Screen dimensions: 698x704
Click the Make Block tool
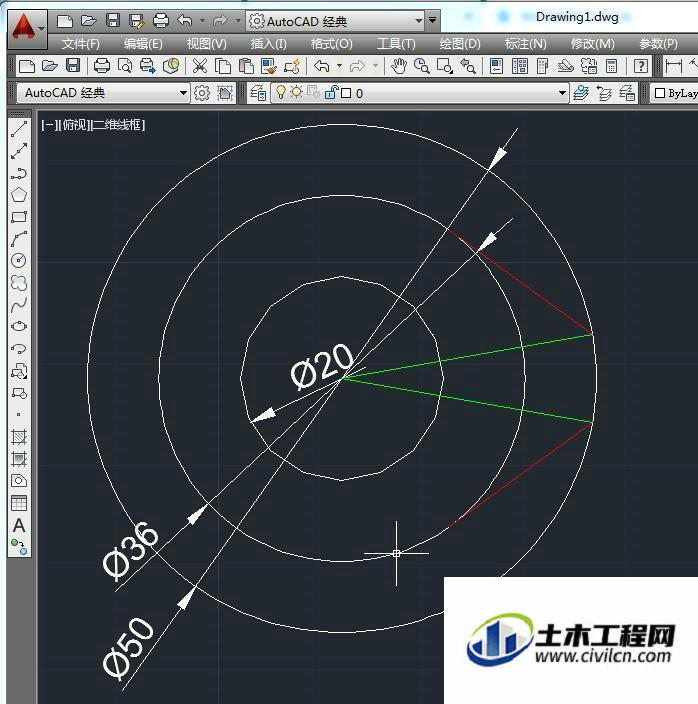(19, 393)
